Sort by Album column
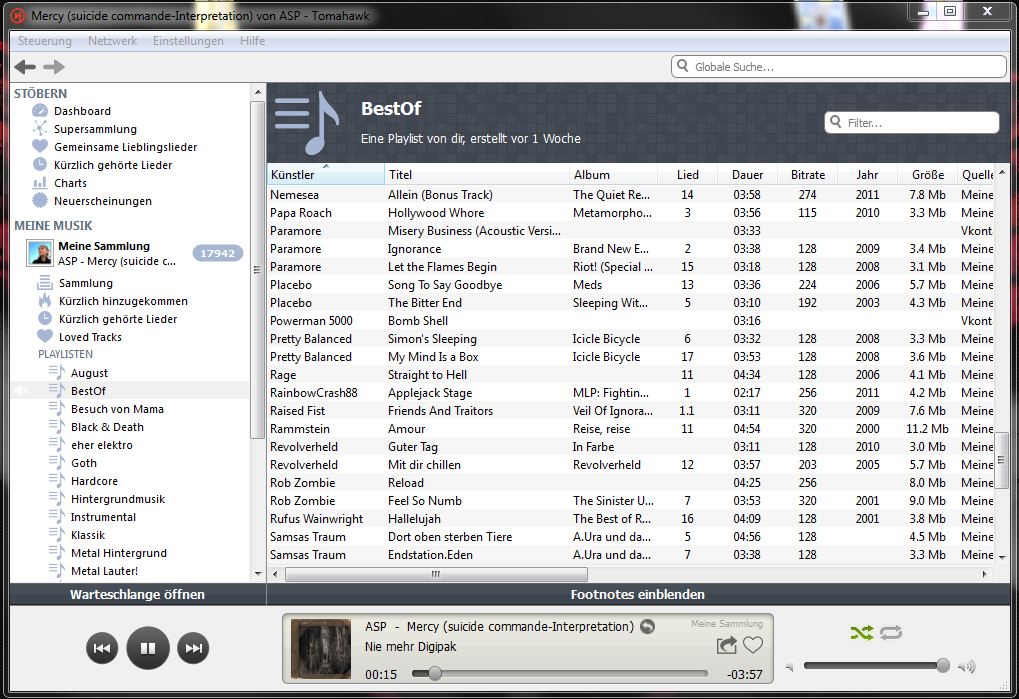Image resolution: width=1019 pixels, height=699 pixels. [613, 174]
